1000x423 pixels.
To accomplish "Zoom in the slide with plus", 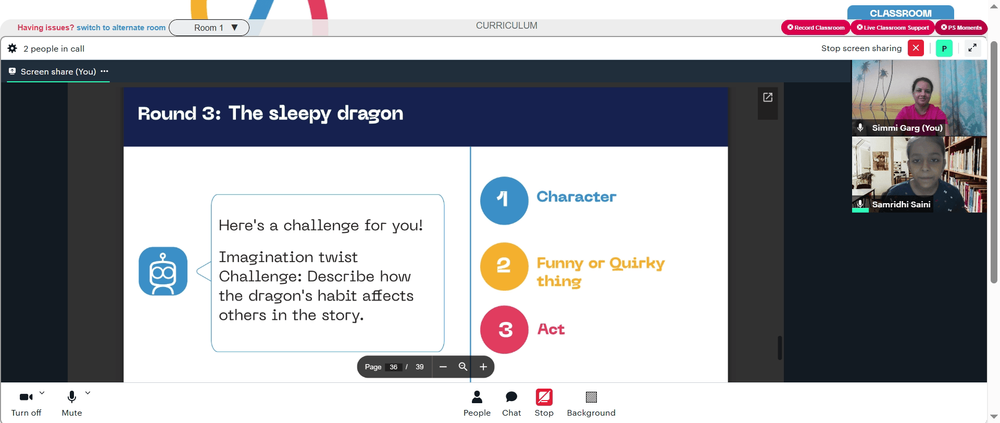I will 483,367.
